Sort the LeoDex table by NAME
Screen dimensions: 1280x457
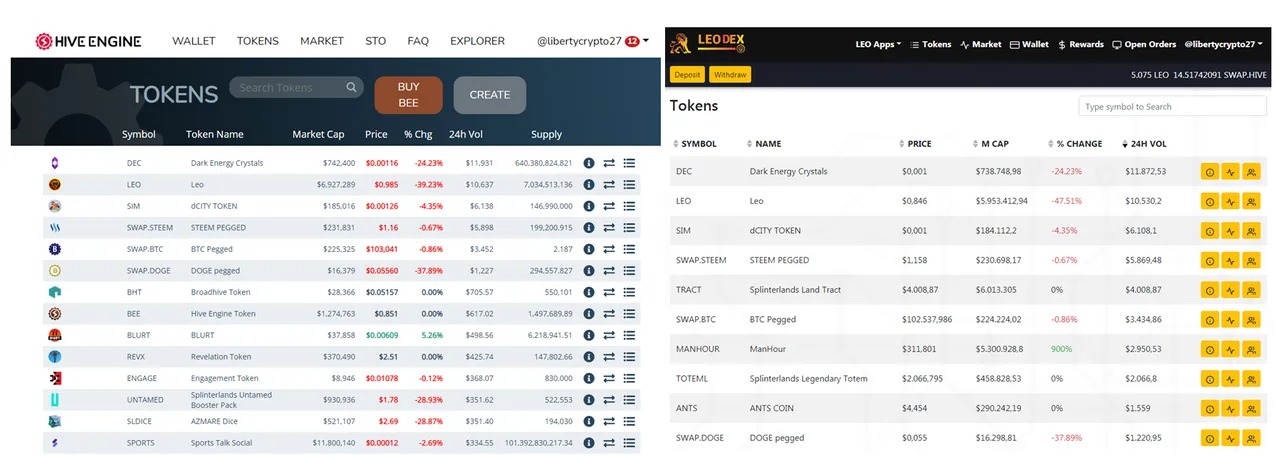[x=764, y=144]
